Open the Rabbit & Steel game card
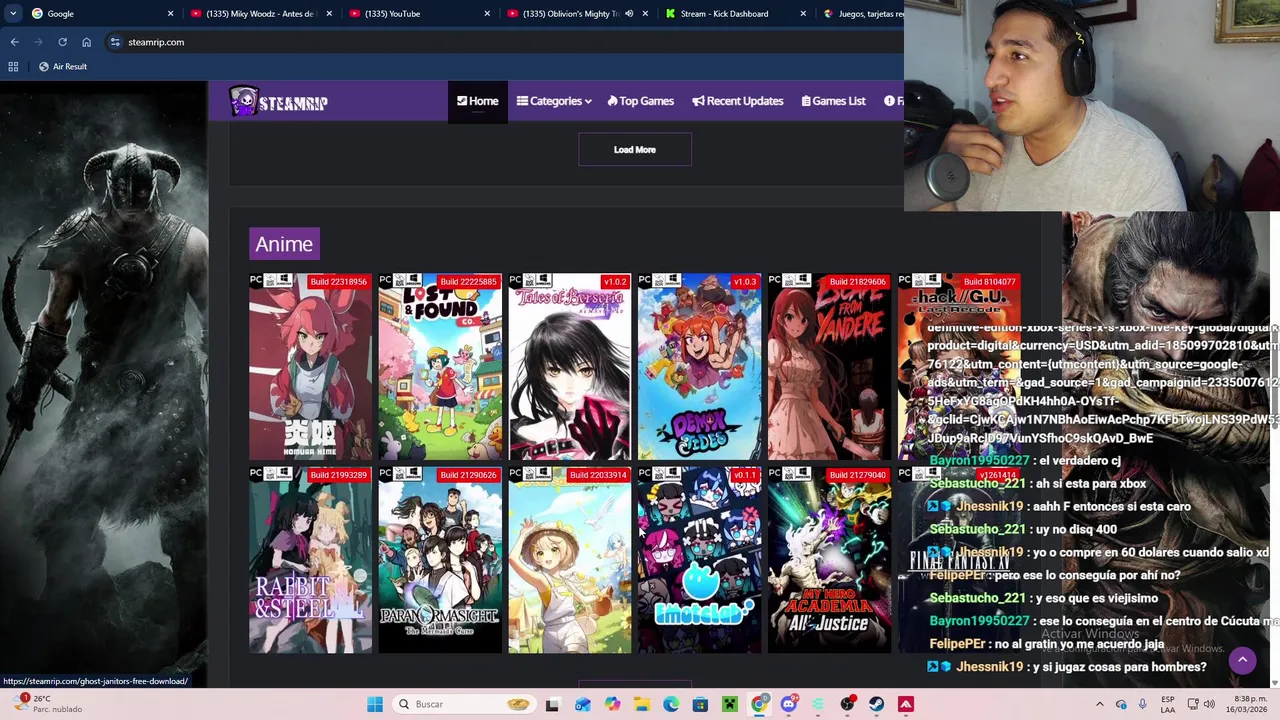The width and height of the screenshot is (1280, 720). point(310,560)
